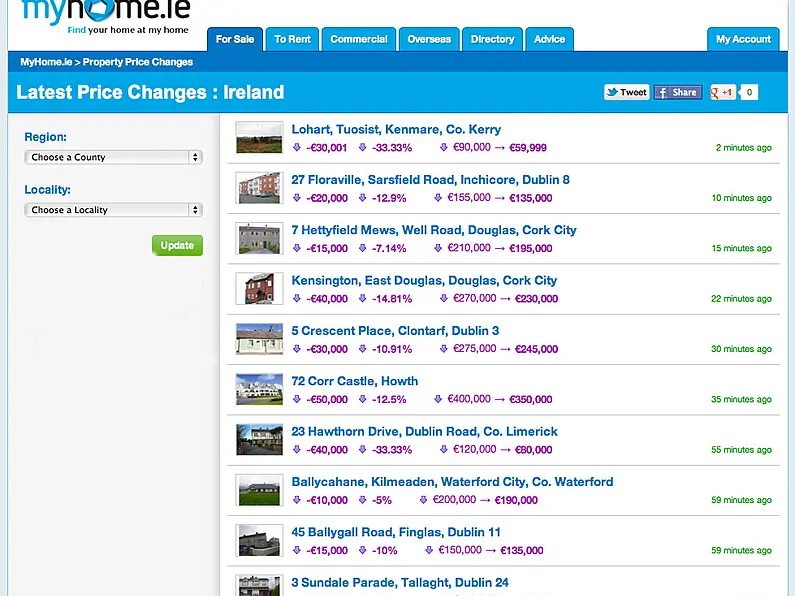
Task: Open the My Account tab
Action: tap(743, 39)
